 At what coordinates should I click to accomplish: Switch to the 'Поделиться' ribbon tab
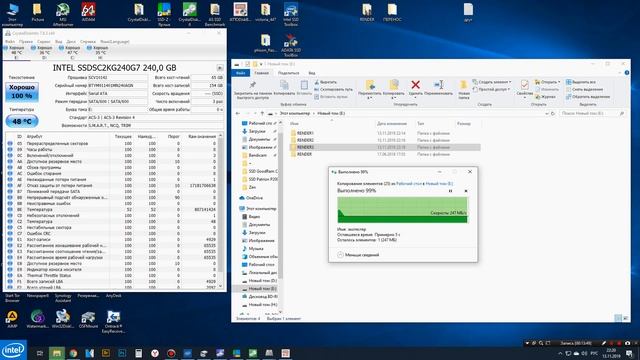pos(289,73)
